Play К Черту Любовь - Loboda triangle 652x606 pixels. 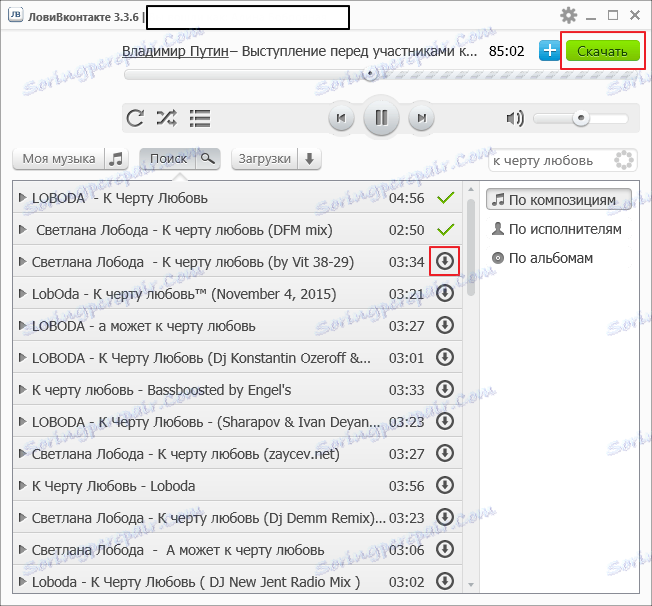[x=22, y=485]
